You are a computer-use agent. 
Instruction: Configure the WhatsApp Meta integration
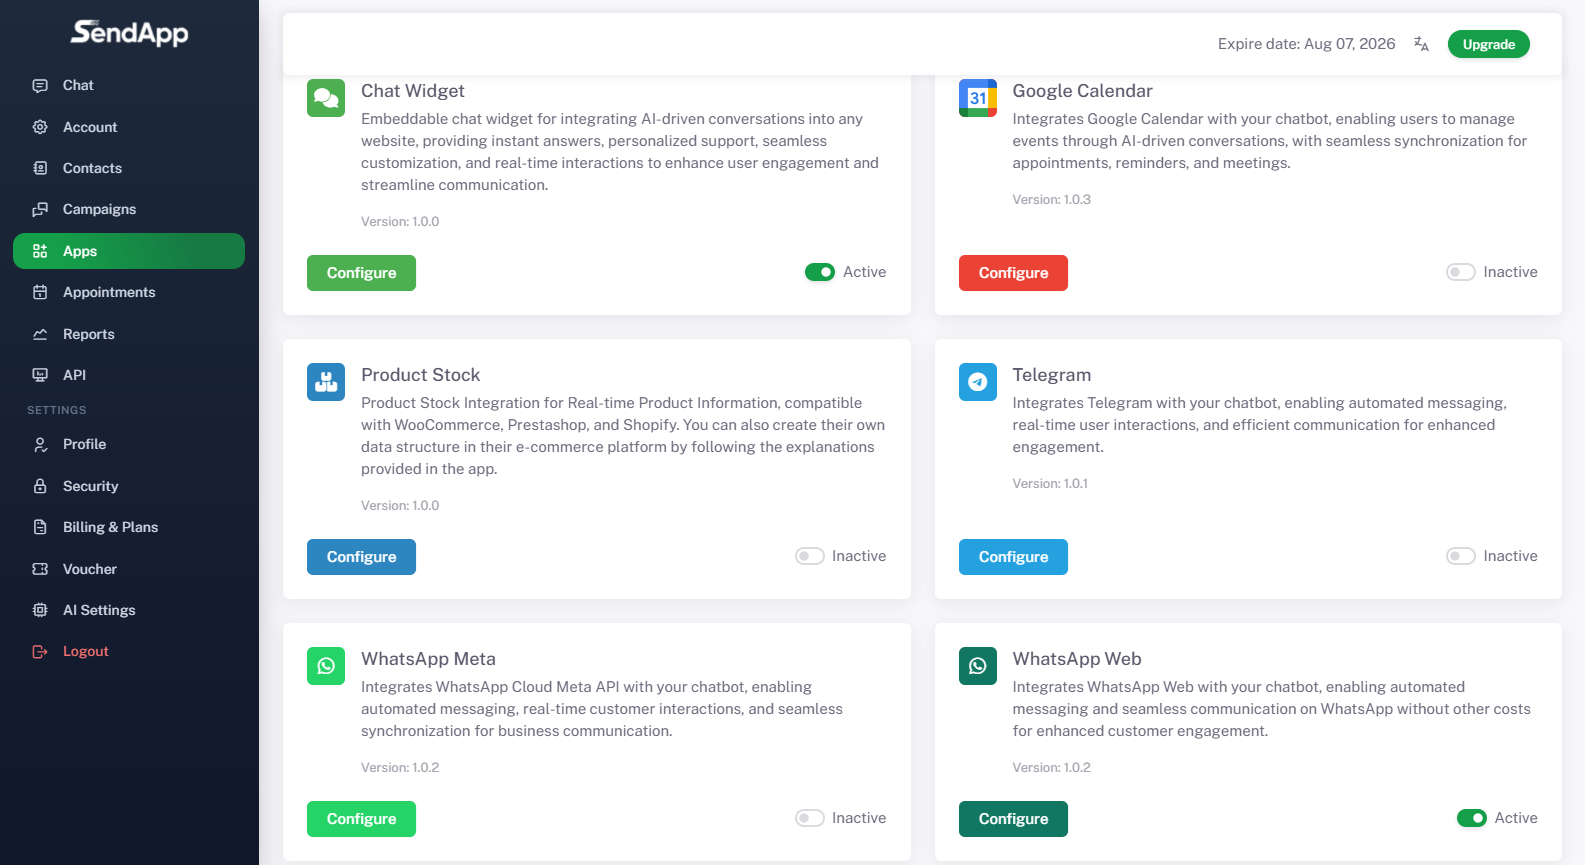click(x=361, y=819)
